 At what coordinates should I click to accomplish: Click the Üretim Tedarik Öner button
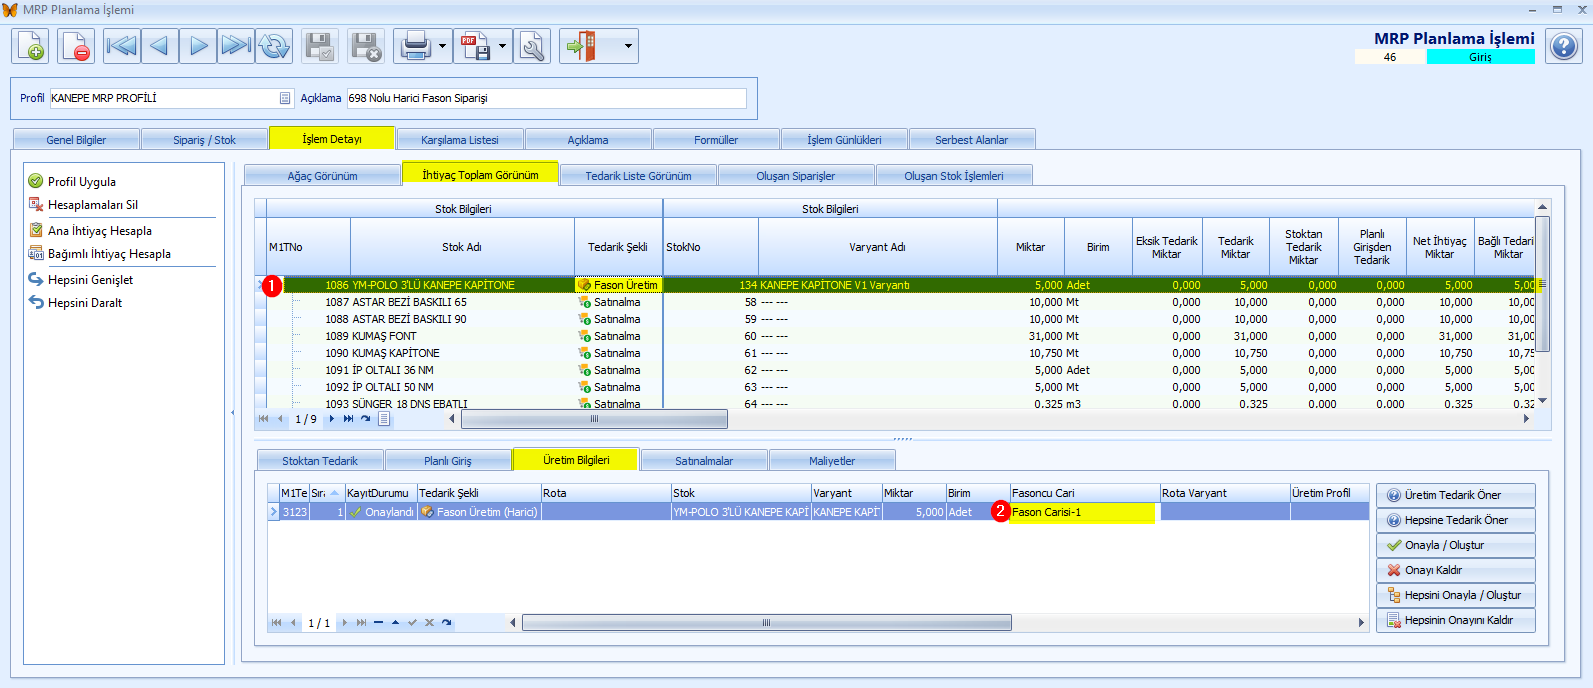click(1455, 495)
